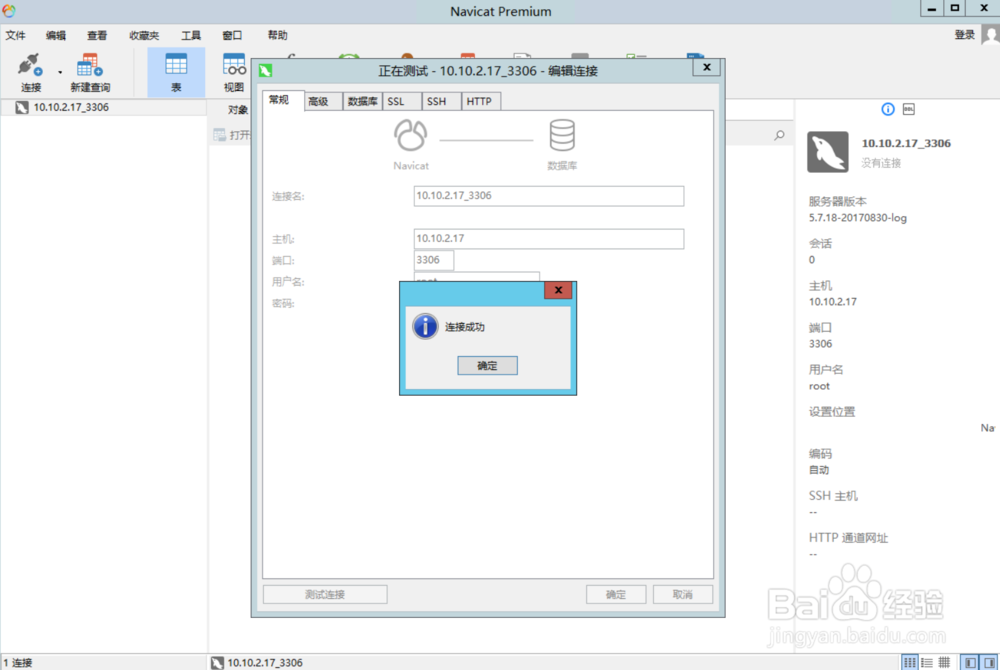Open the 工具 menu
Viewport: 1000px width, 670px height.
(x=191, y=35)
